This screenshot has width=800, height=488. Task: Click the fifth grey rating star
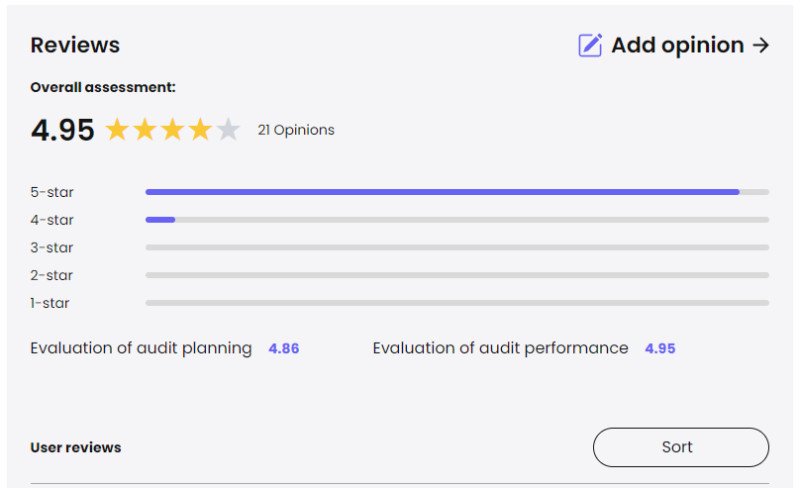229,130
